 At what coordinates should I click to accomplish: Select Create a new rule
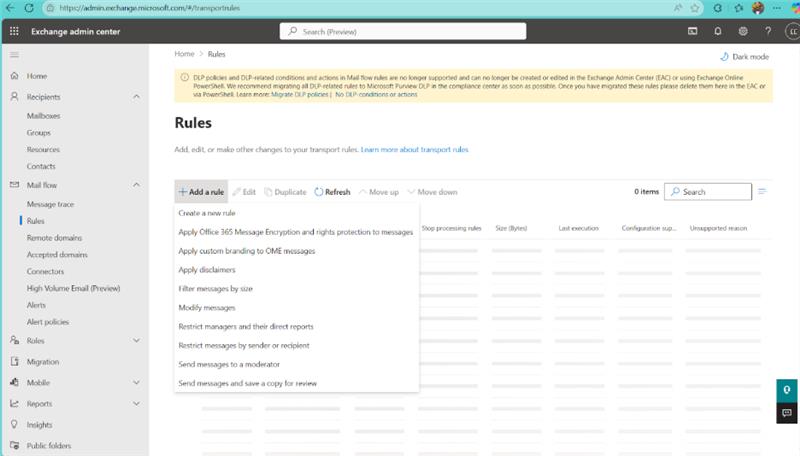[x=207, y=213]
